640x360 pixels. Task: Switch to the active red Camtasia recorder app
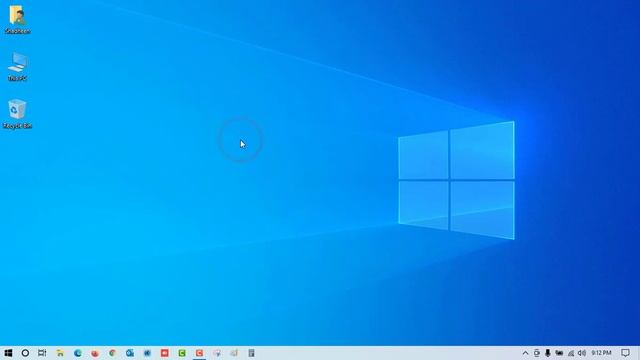click(199, 353)
